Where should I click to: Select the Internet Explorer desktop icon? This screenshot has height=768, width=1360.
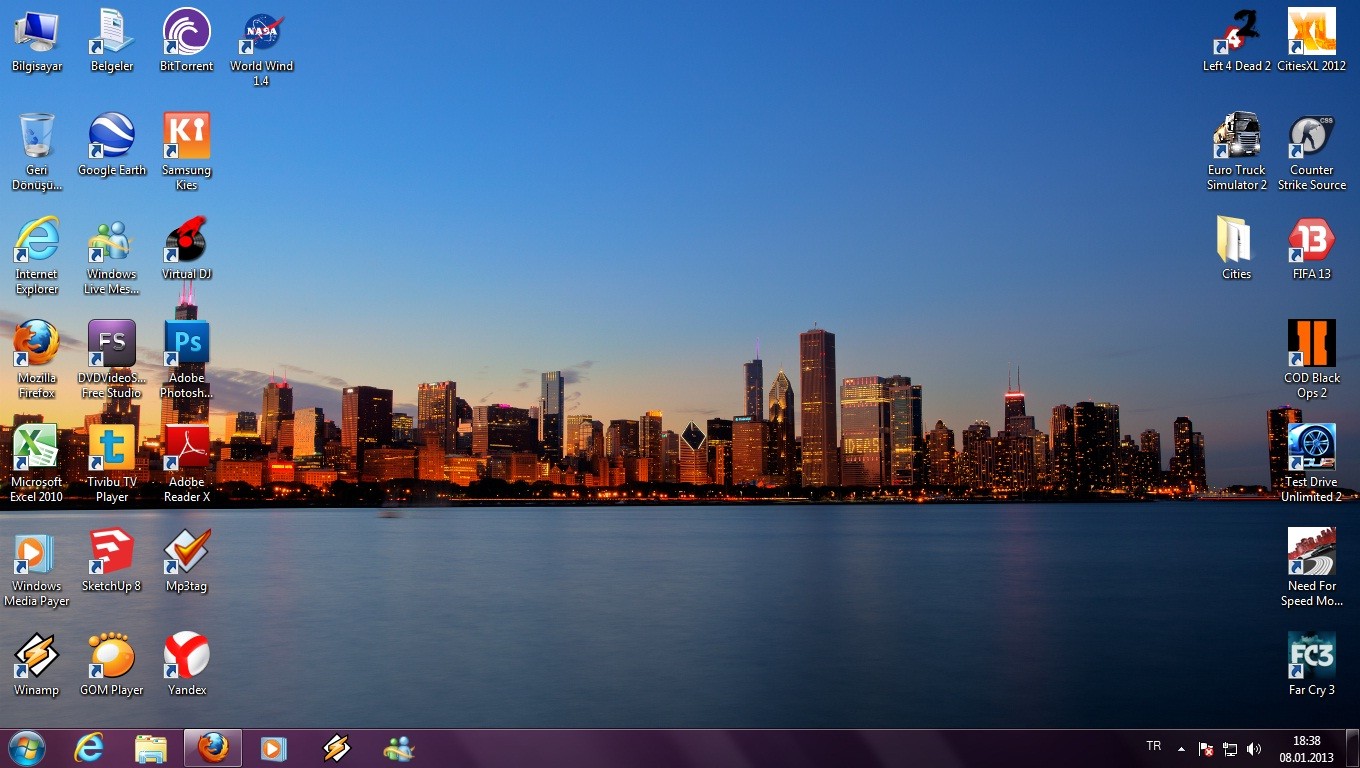pyautogui.click(x=37, y=256)
